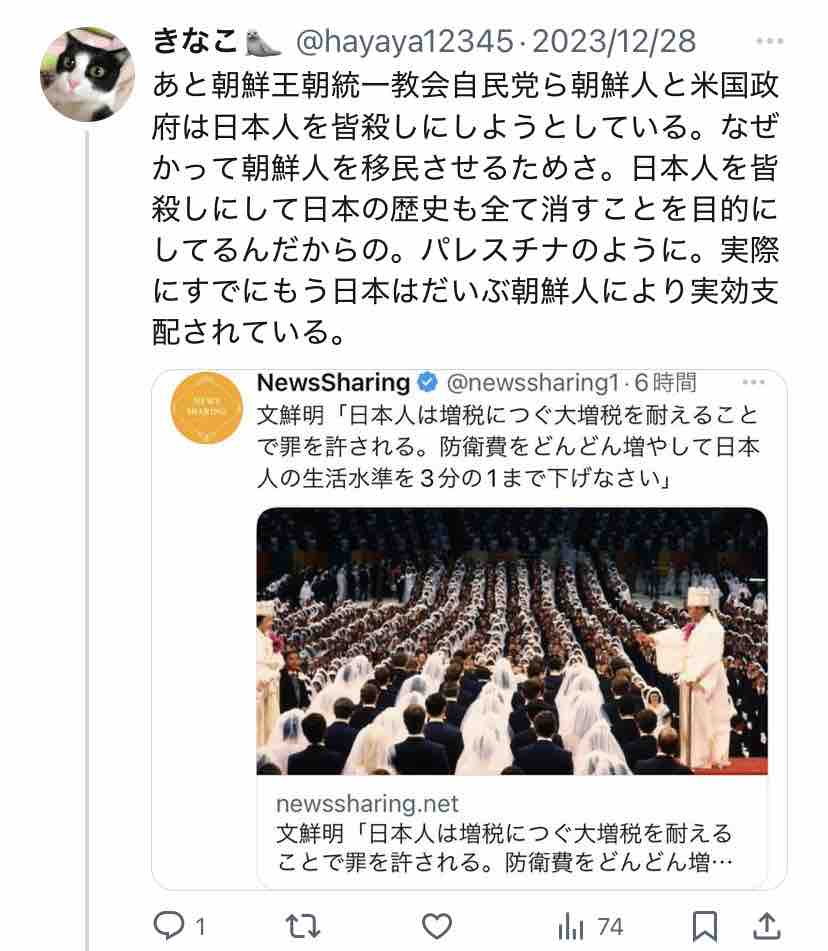Like the post with heart icon
Image resolution: width=828 pixels, height=951 pixels.
click(x=437, y=926)
